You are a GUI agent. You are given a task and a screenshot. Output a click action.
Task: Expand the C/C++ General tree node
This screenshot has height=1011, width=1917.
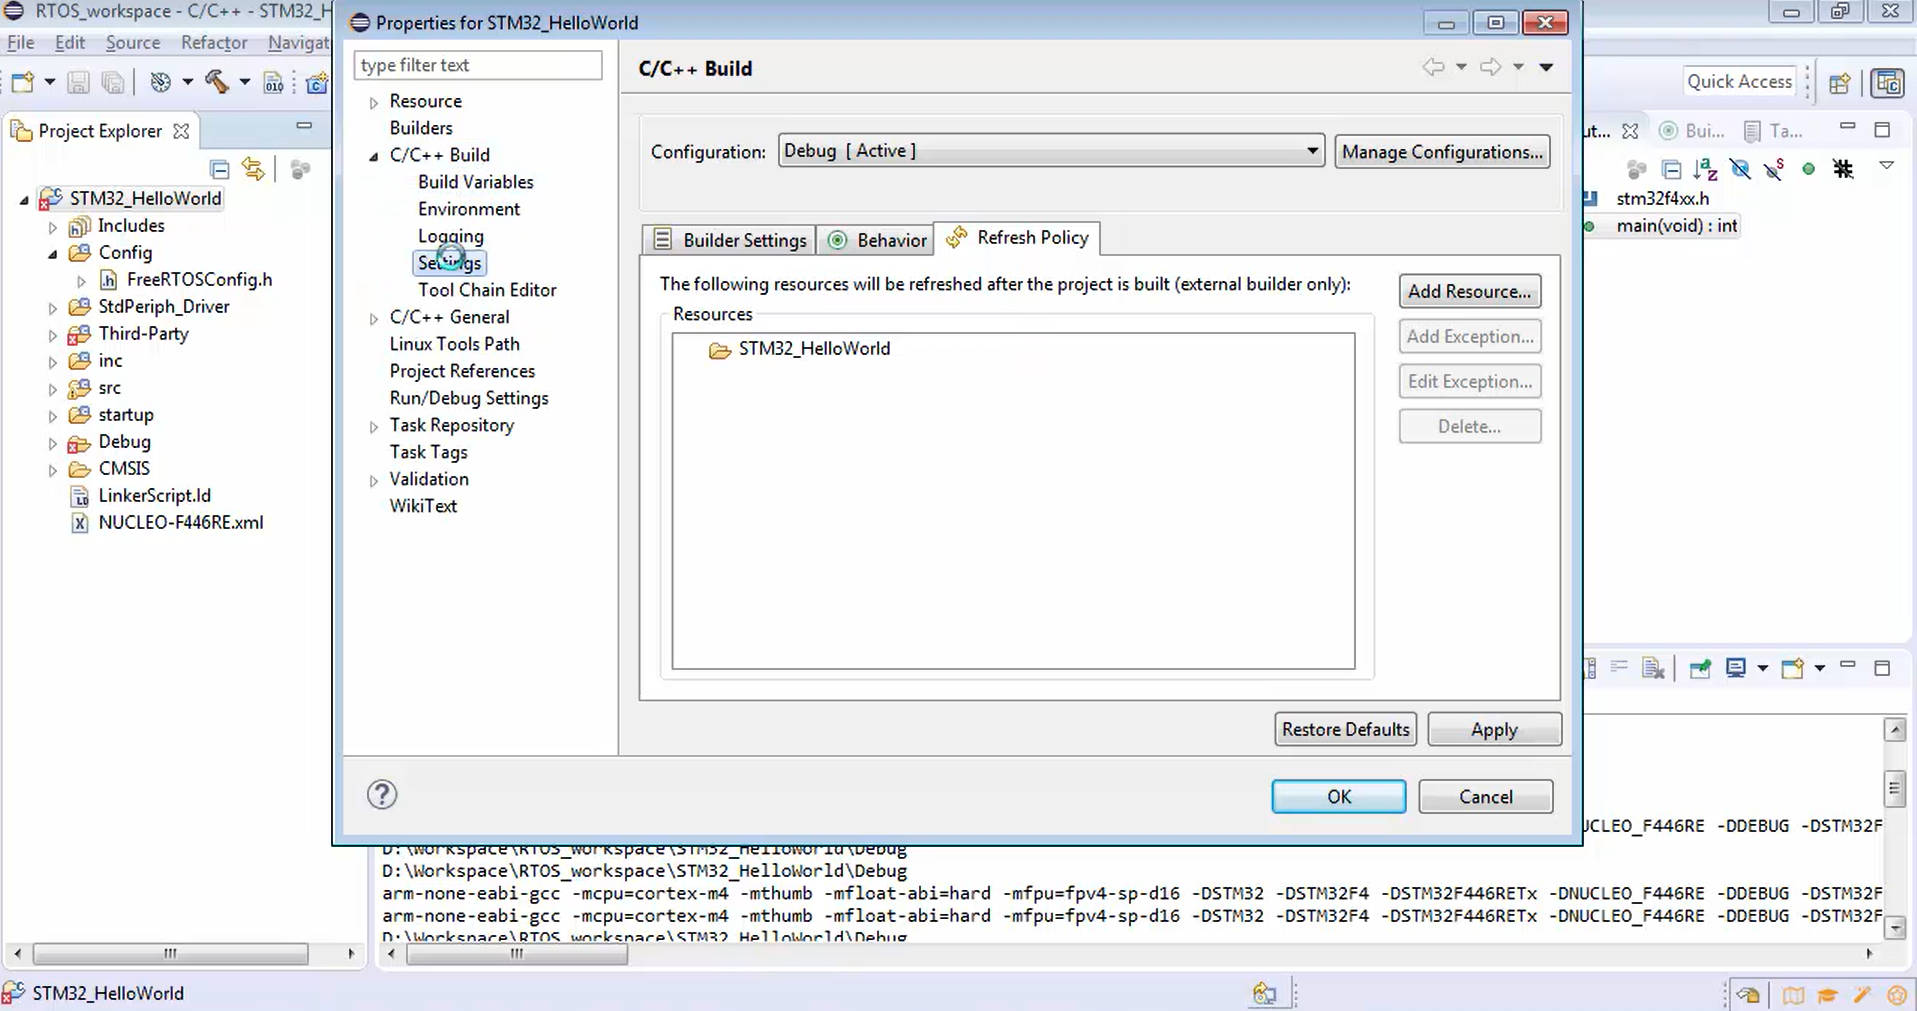373,318
